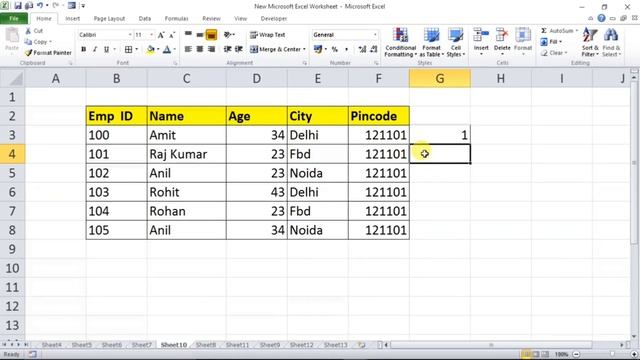Switch to Page Layout view in status bar
The height and width of the screenshot is (360, 640).
point(536,354)
